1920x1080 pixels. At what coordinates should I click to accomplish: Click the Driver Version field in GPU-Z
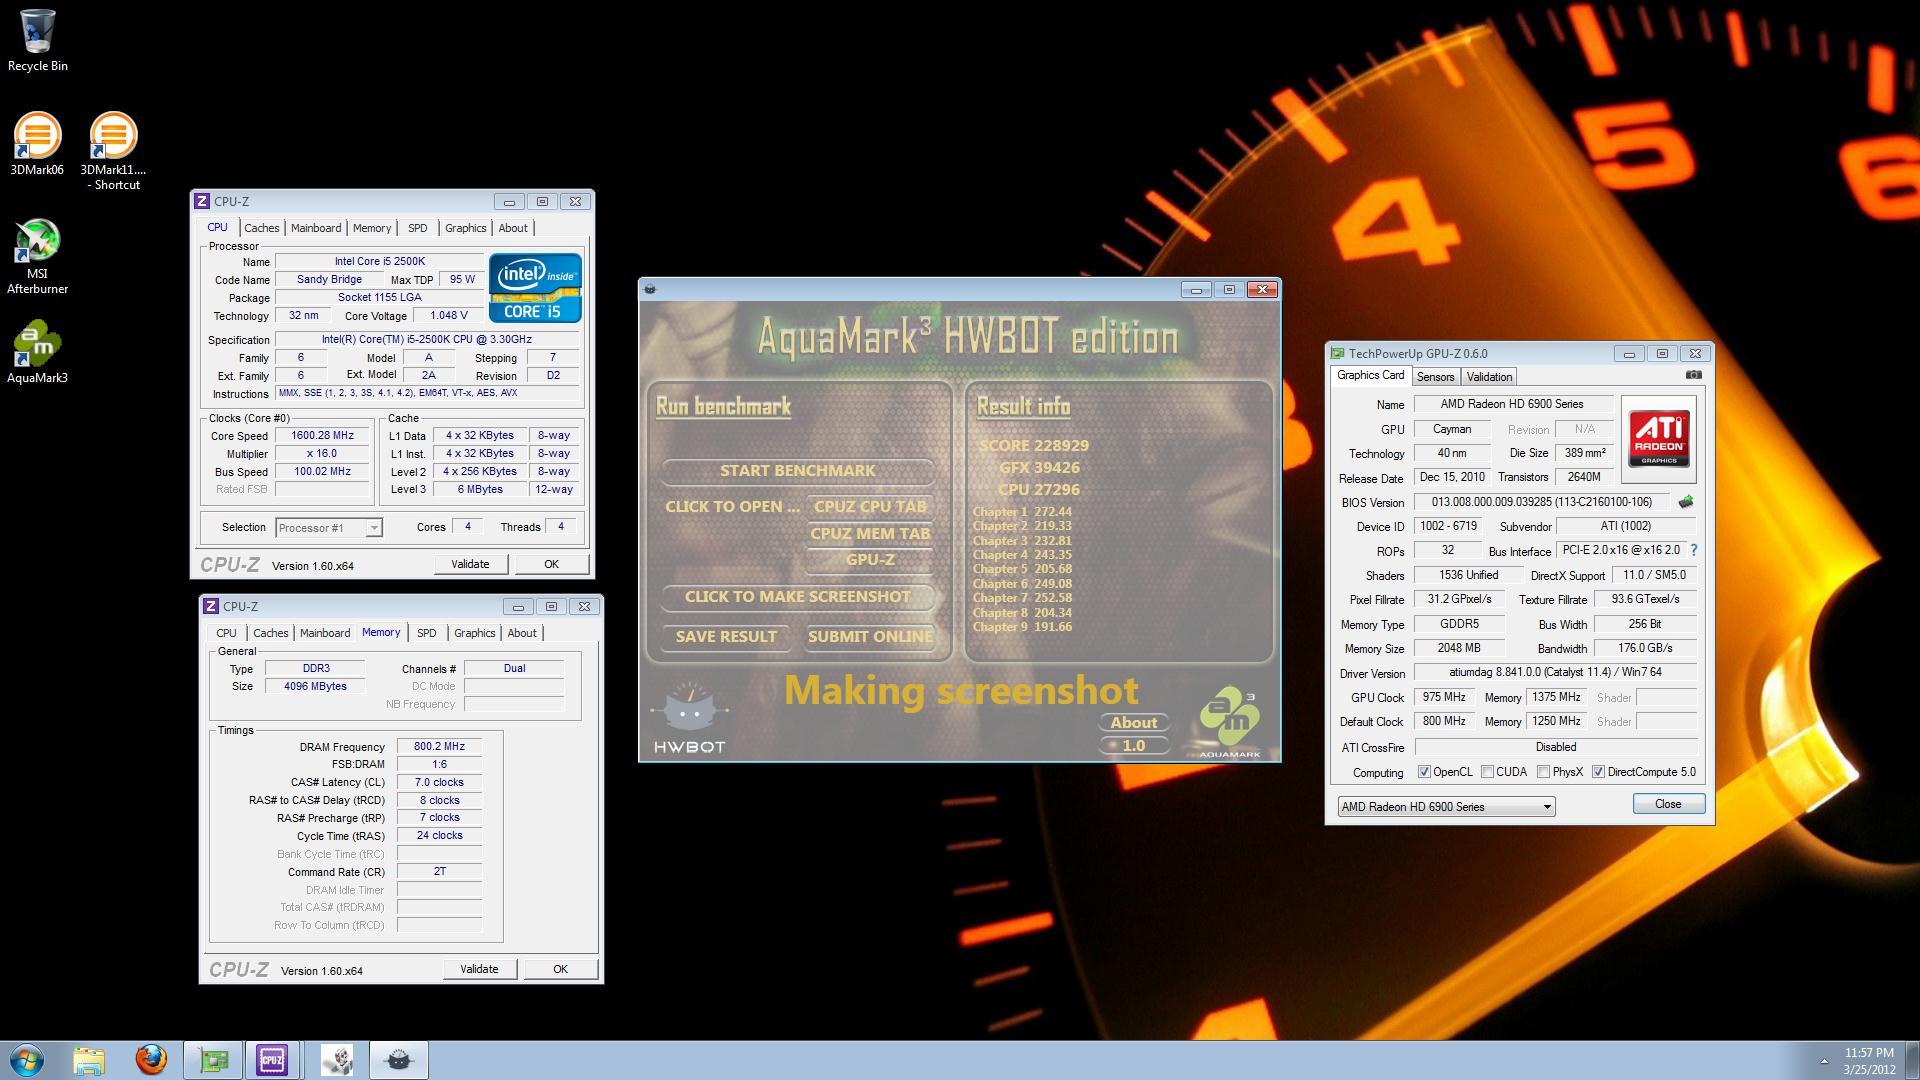pos(1555,672)
